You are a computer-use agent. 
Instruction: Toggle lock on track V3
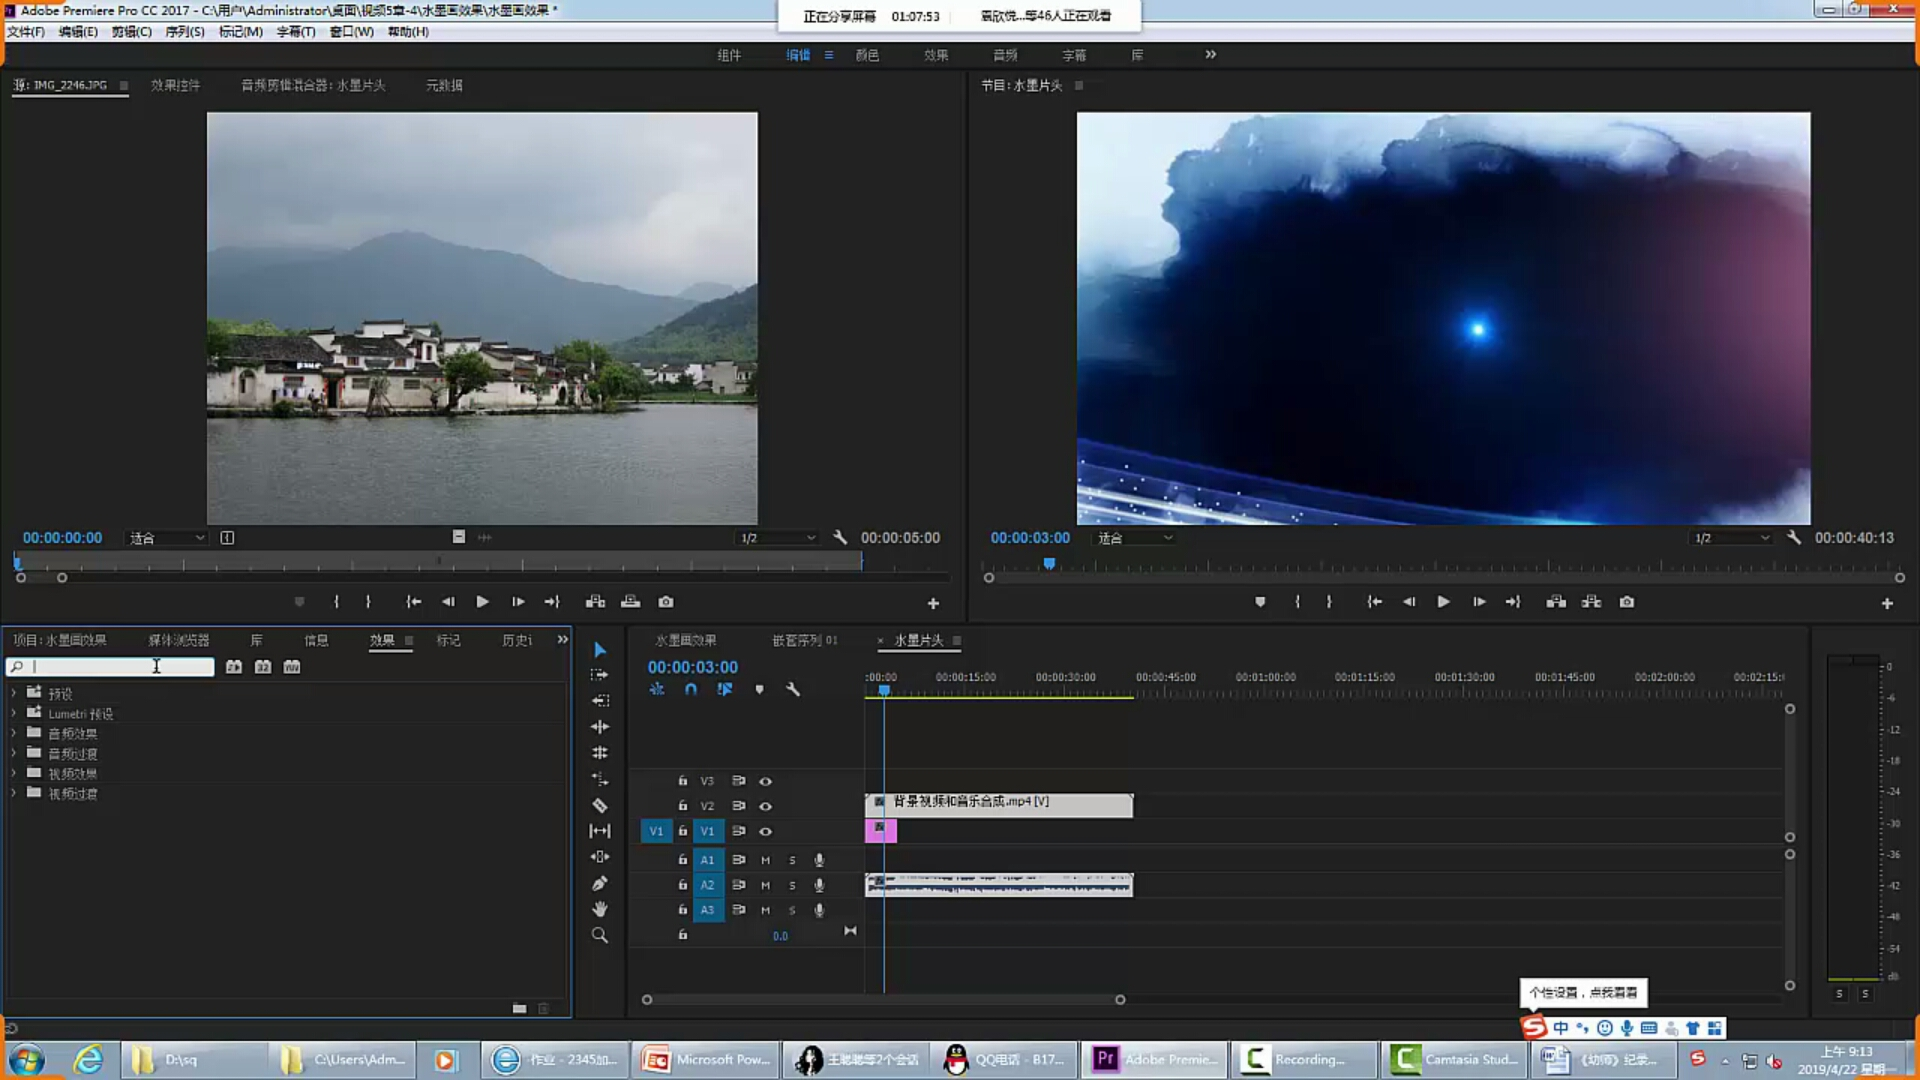[683, 781]
